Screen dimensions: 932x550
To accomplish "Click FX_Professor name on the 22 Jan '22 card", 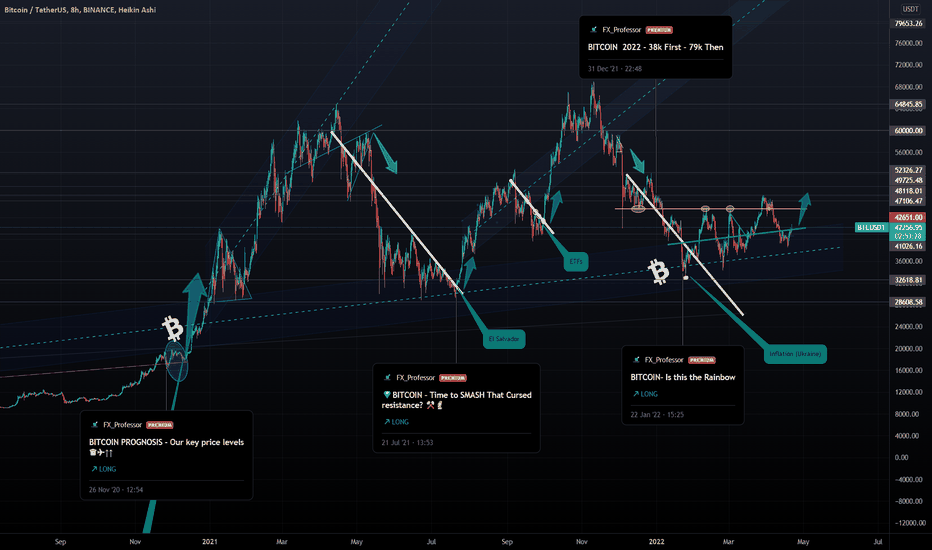I will click(665, 360).
